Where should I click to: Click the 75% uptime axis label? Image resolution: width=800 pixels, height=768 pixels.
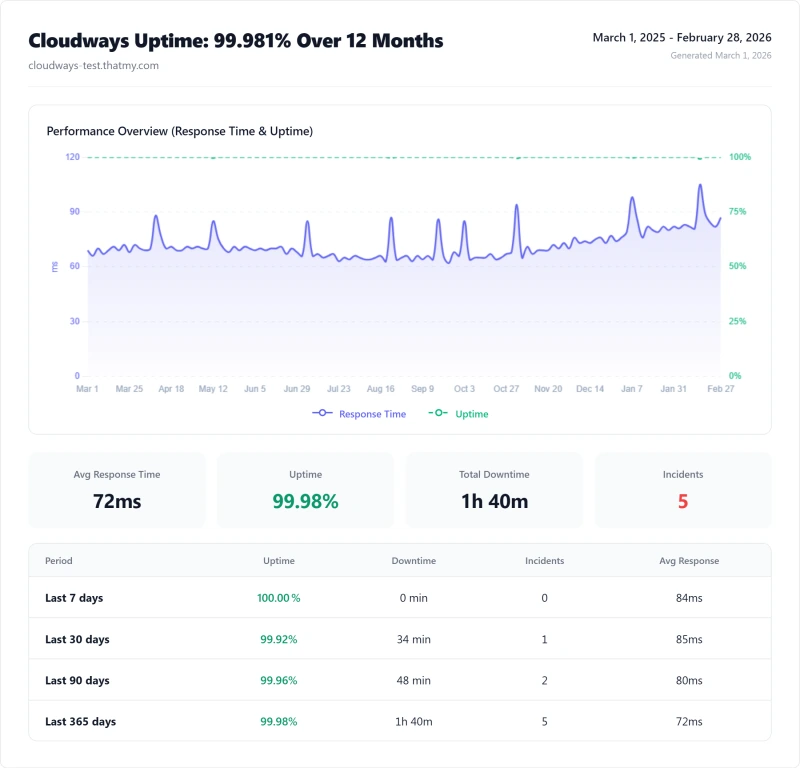737,211
